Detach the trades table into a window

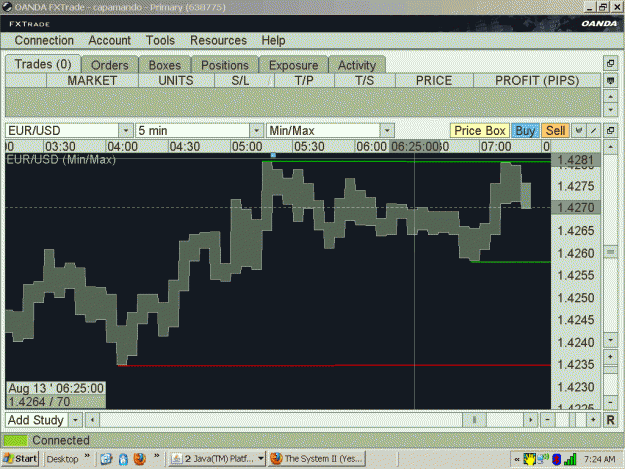[x=610, y=63]
